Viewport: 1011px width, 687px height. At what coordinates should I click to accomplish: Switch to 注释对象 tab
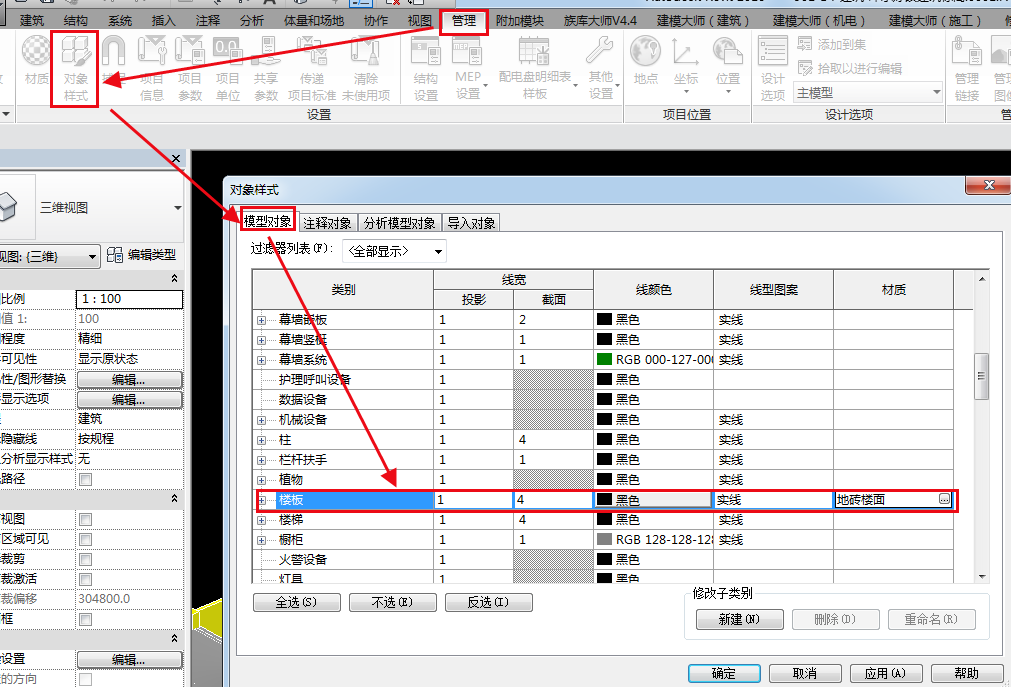(327, 223)
